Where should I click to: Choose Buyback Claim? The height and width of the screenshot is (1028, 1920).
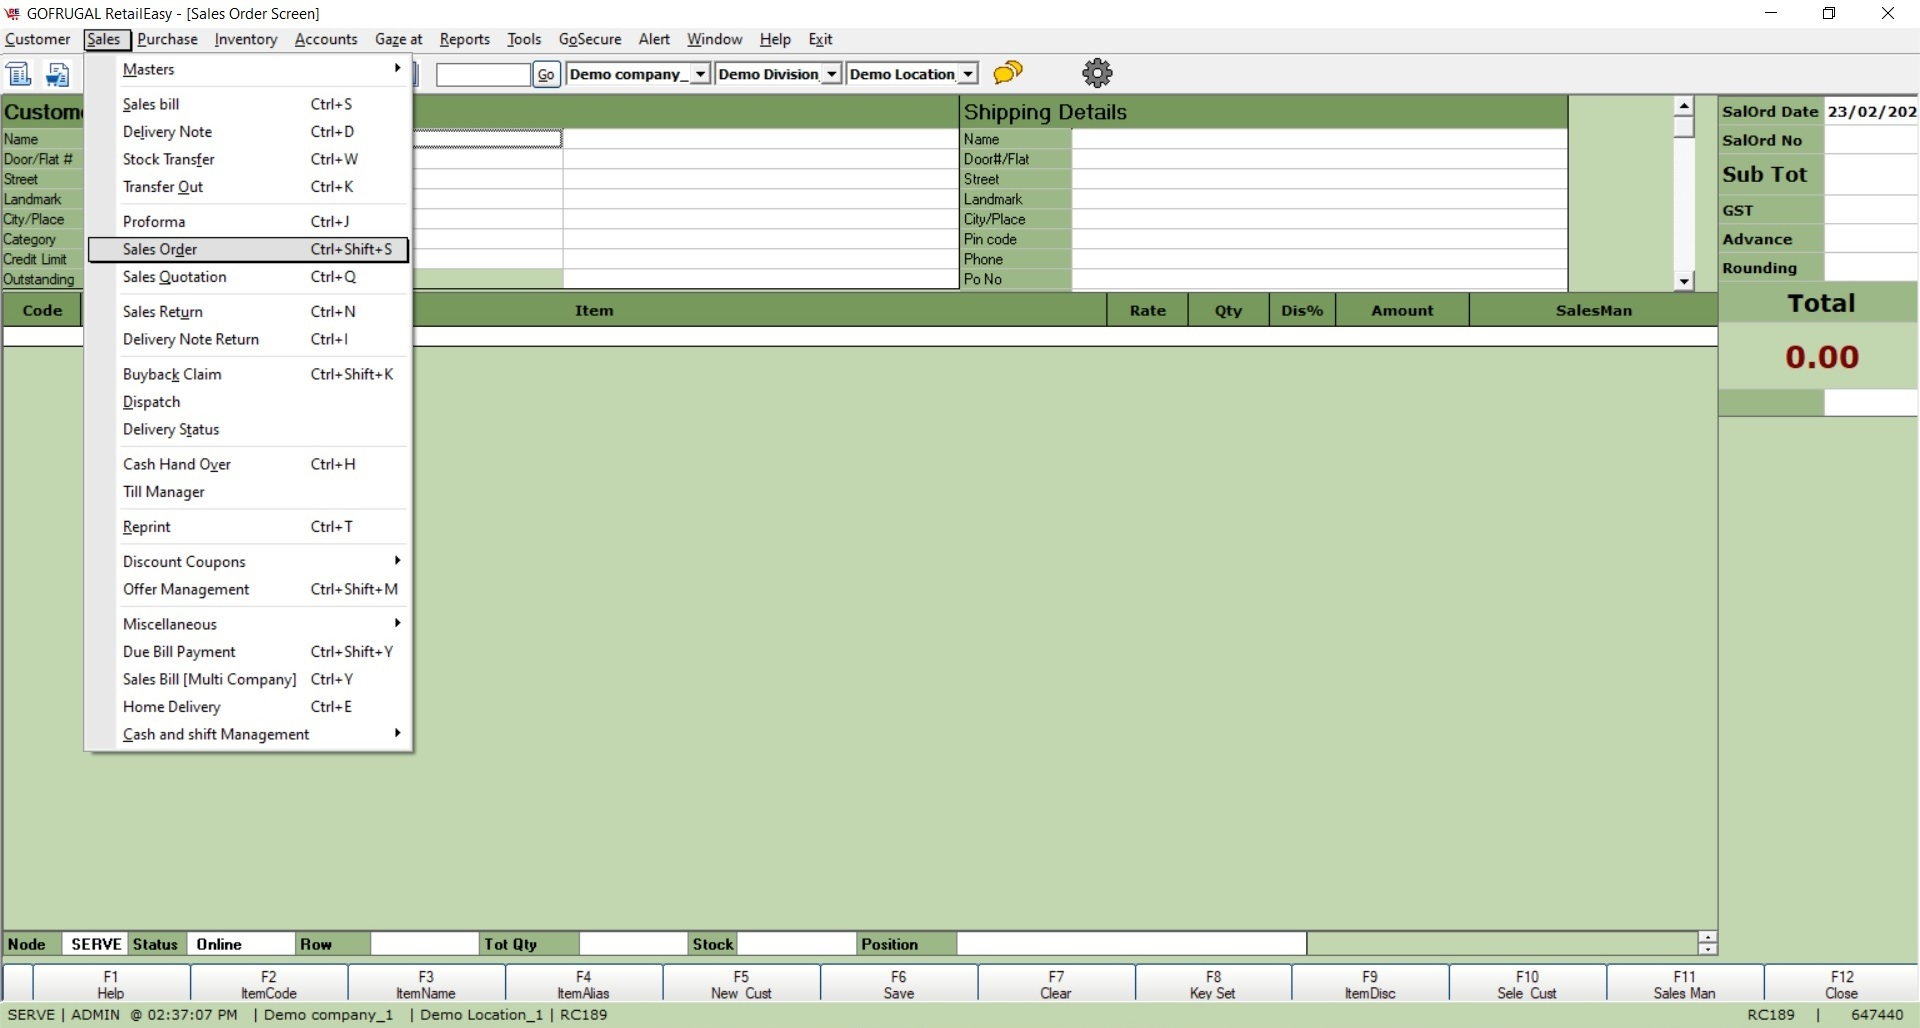[x=249, y=374]
